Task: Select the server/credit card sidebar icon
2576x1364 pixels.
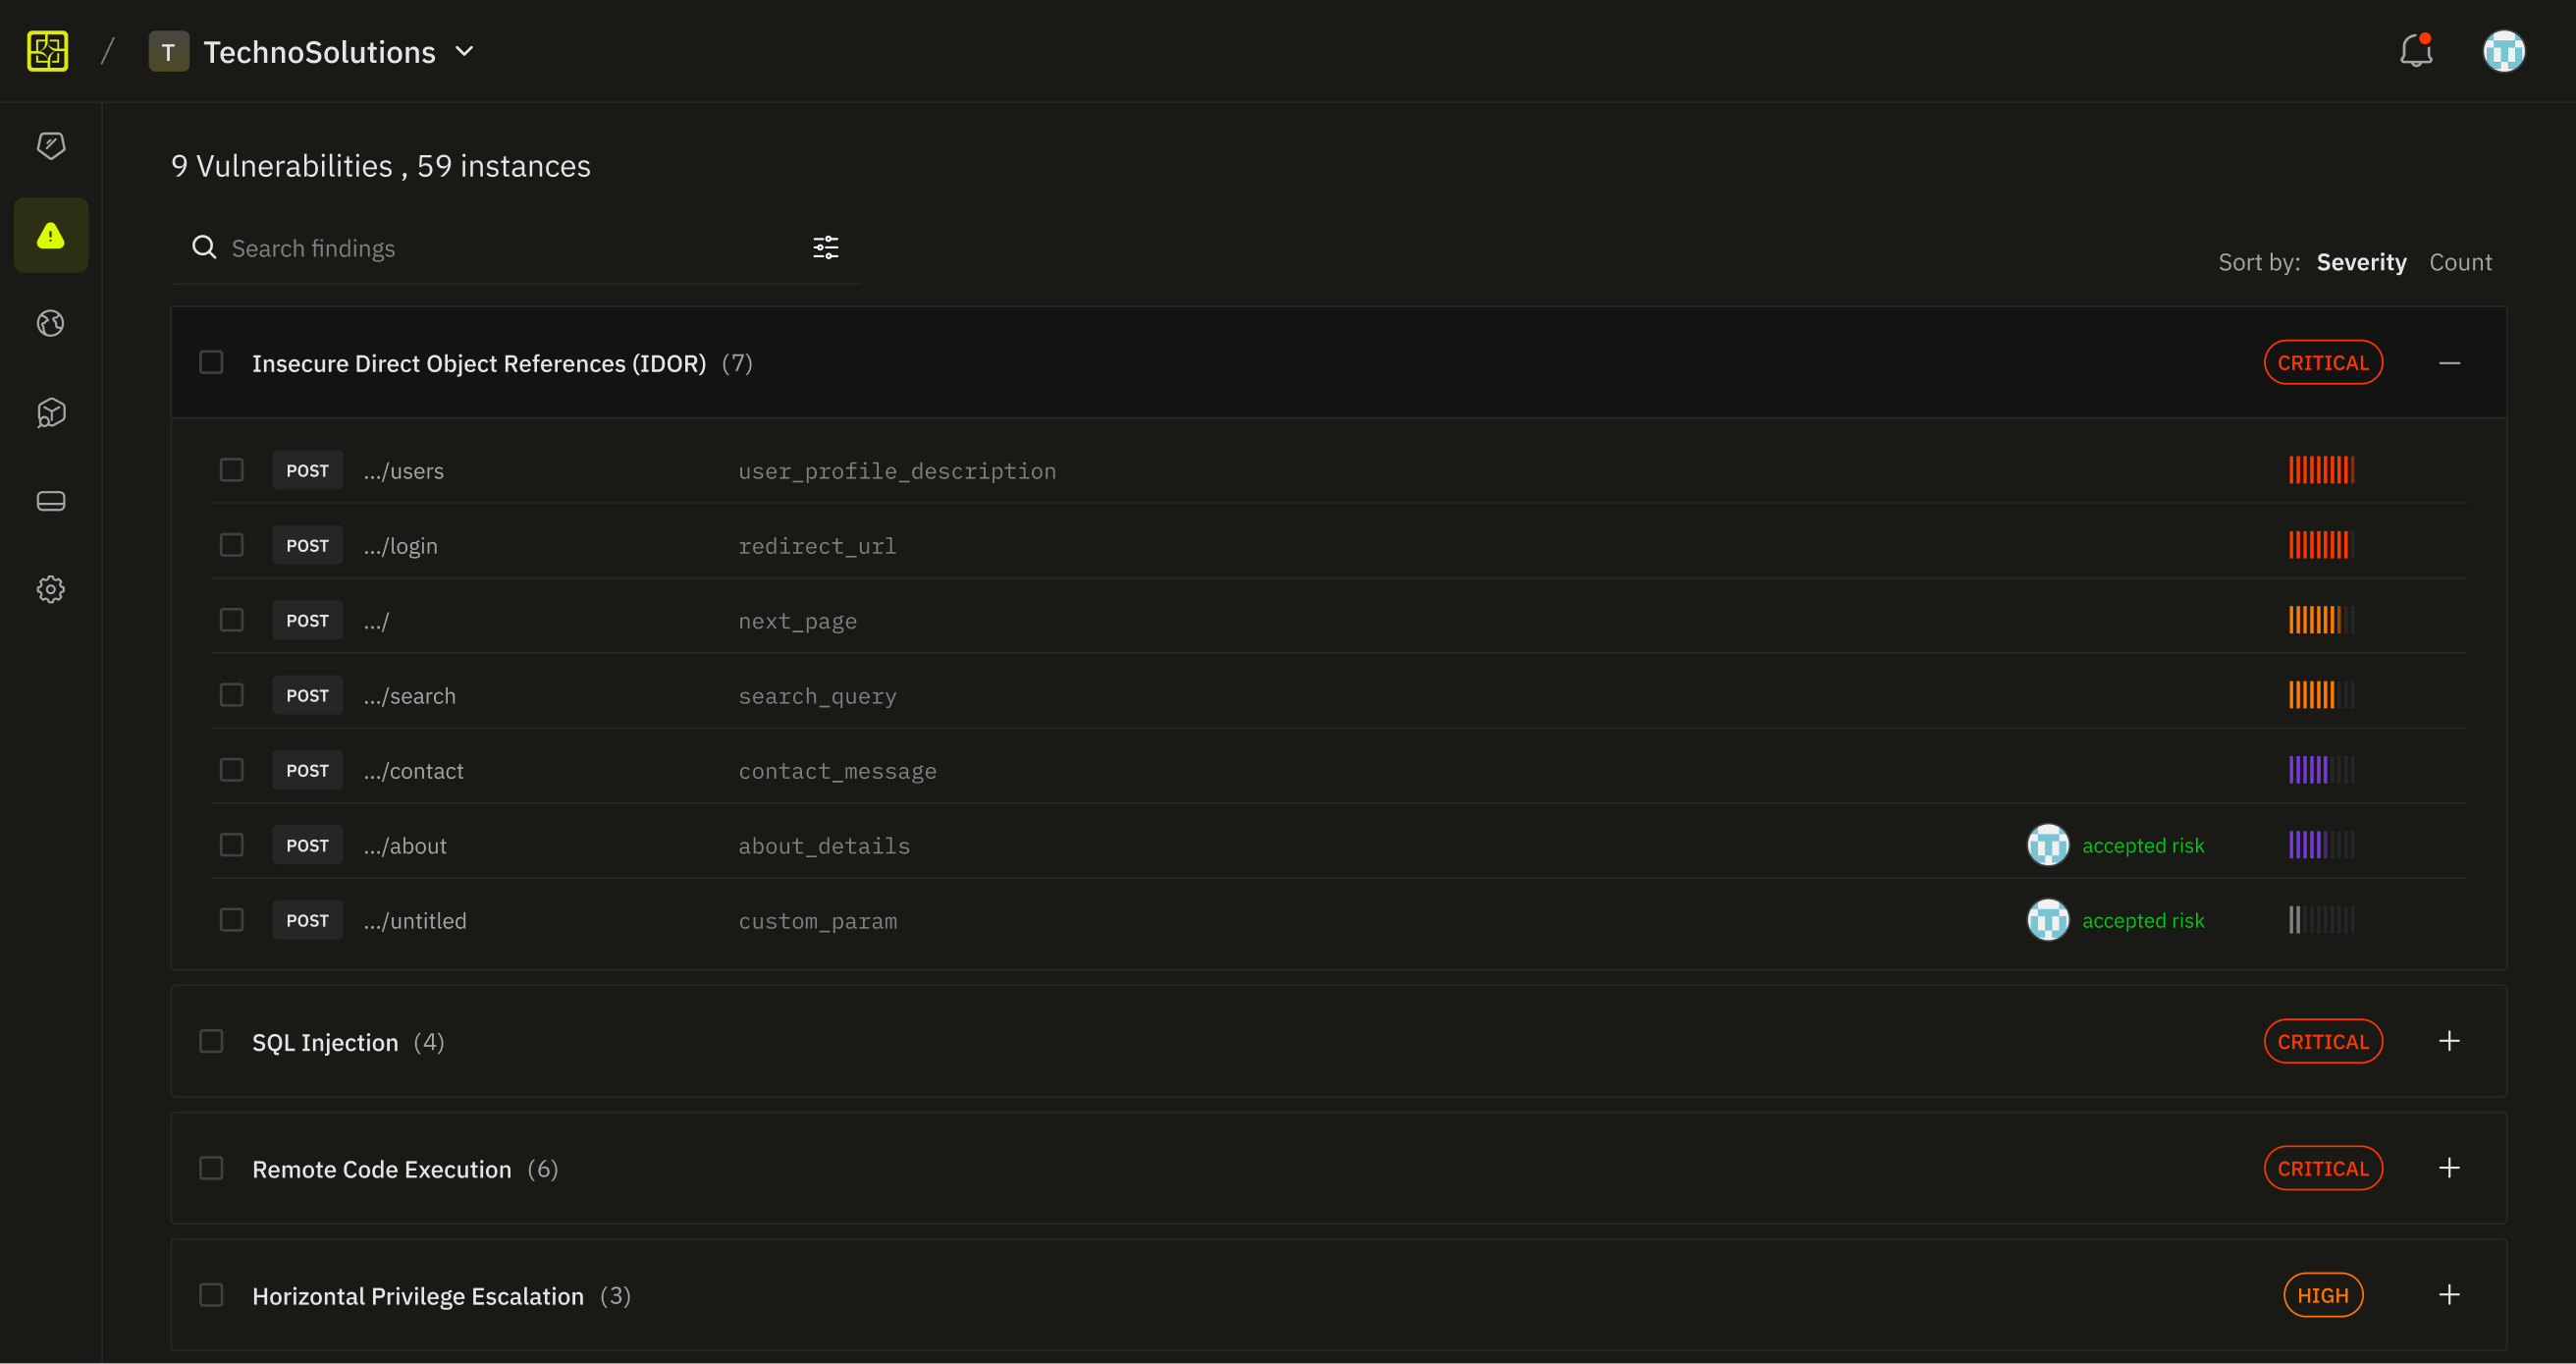Action: [x=50, y=500]
